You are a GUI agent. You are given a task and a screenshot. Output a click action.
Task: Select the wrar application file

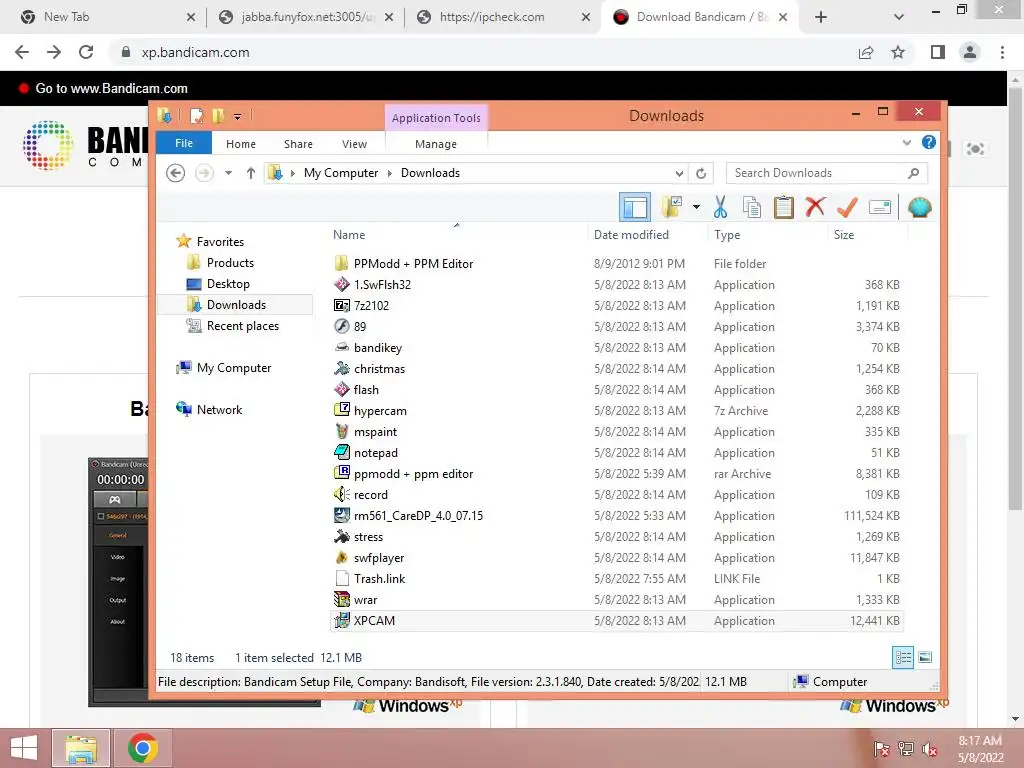[x=616, y=600]
